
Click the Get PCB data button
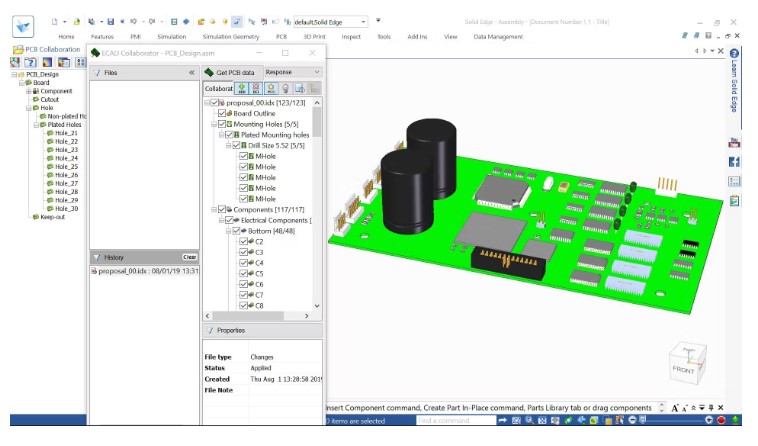pyautogui.click(x=228, y=72)
